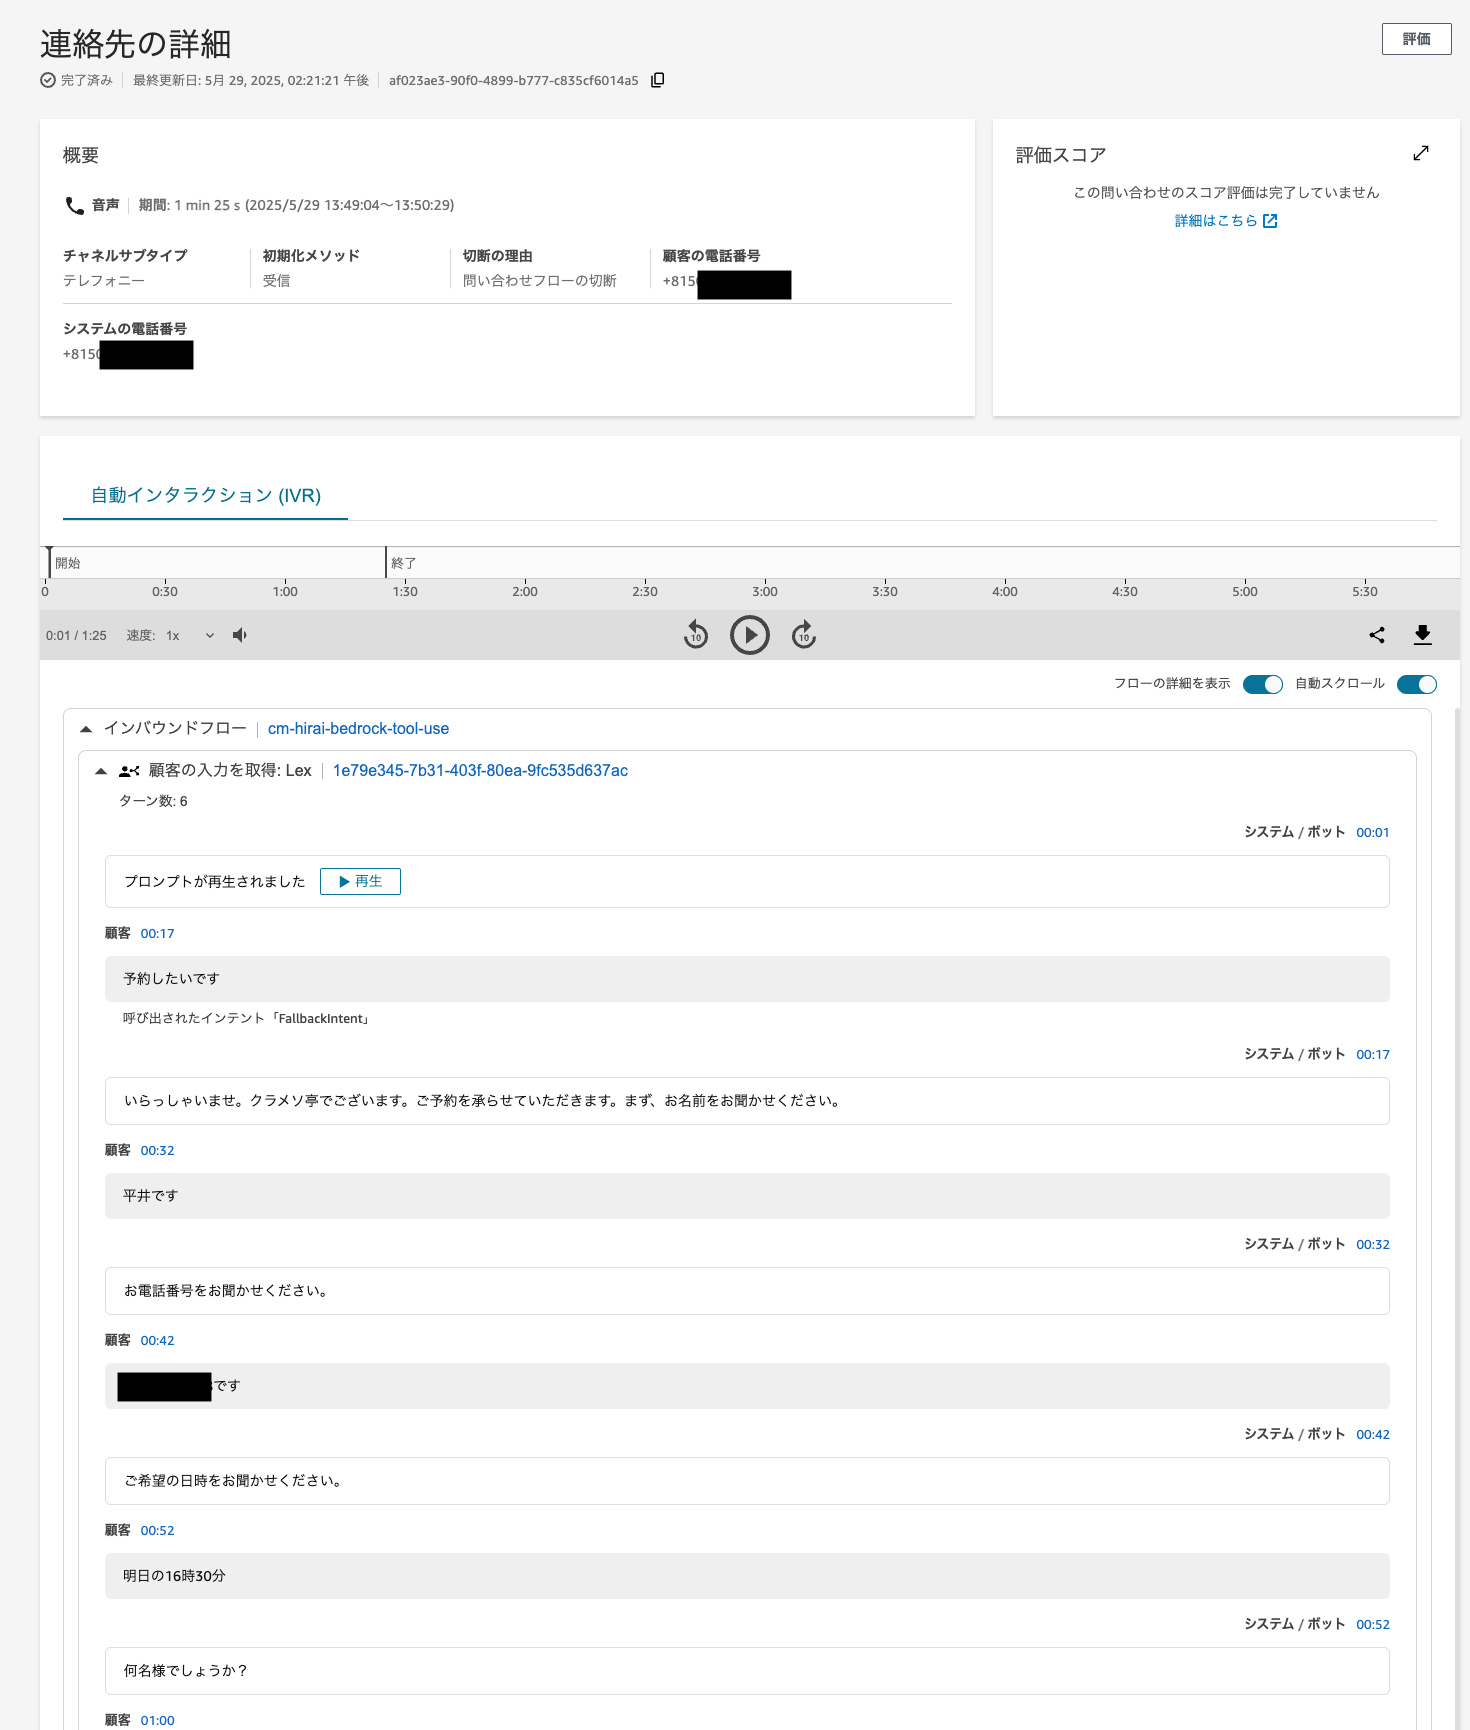
Task: Toggle 自動スクロール switch
Action: pyautogui.click(x=1417, y=684)
